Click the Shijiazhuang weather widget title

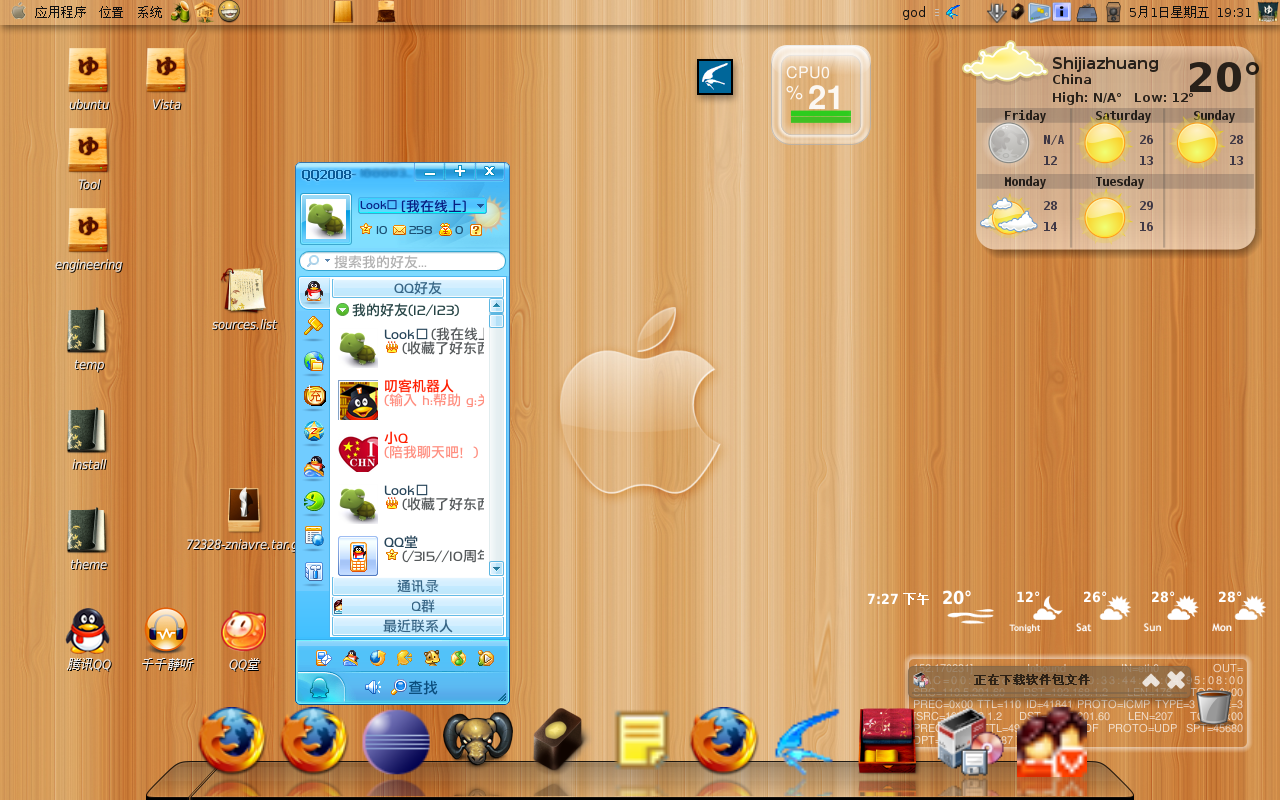[x=1105, y=63]
